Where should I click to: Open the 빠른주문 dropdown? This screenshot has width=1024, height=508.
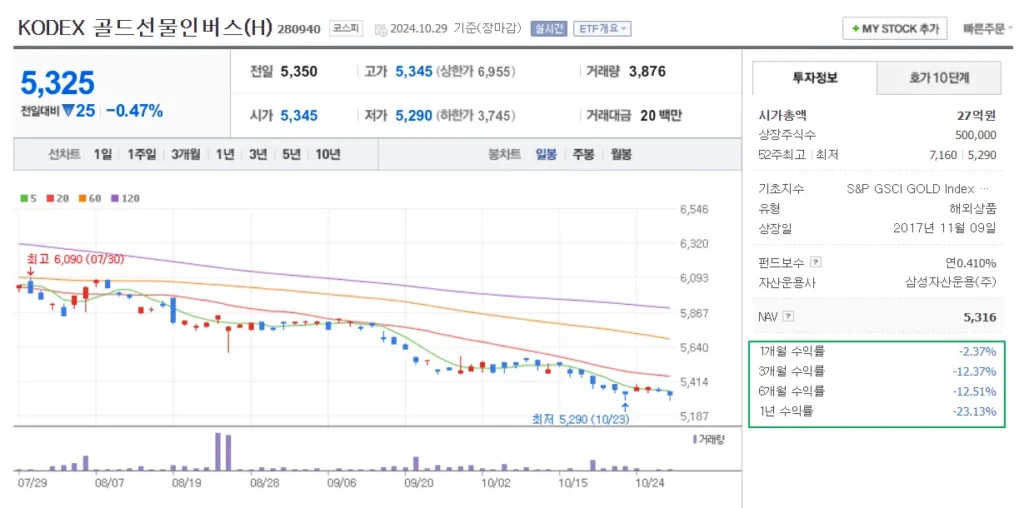tap(987, 29)
